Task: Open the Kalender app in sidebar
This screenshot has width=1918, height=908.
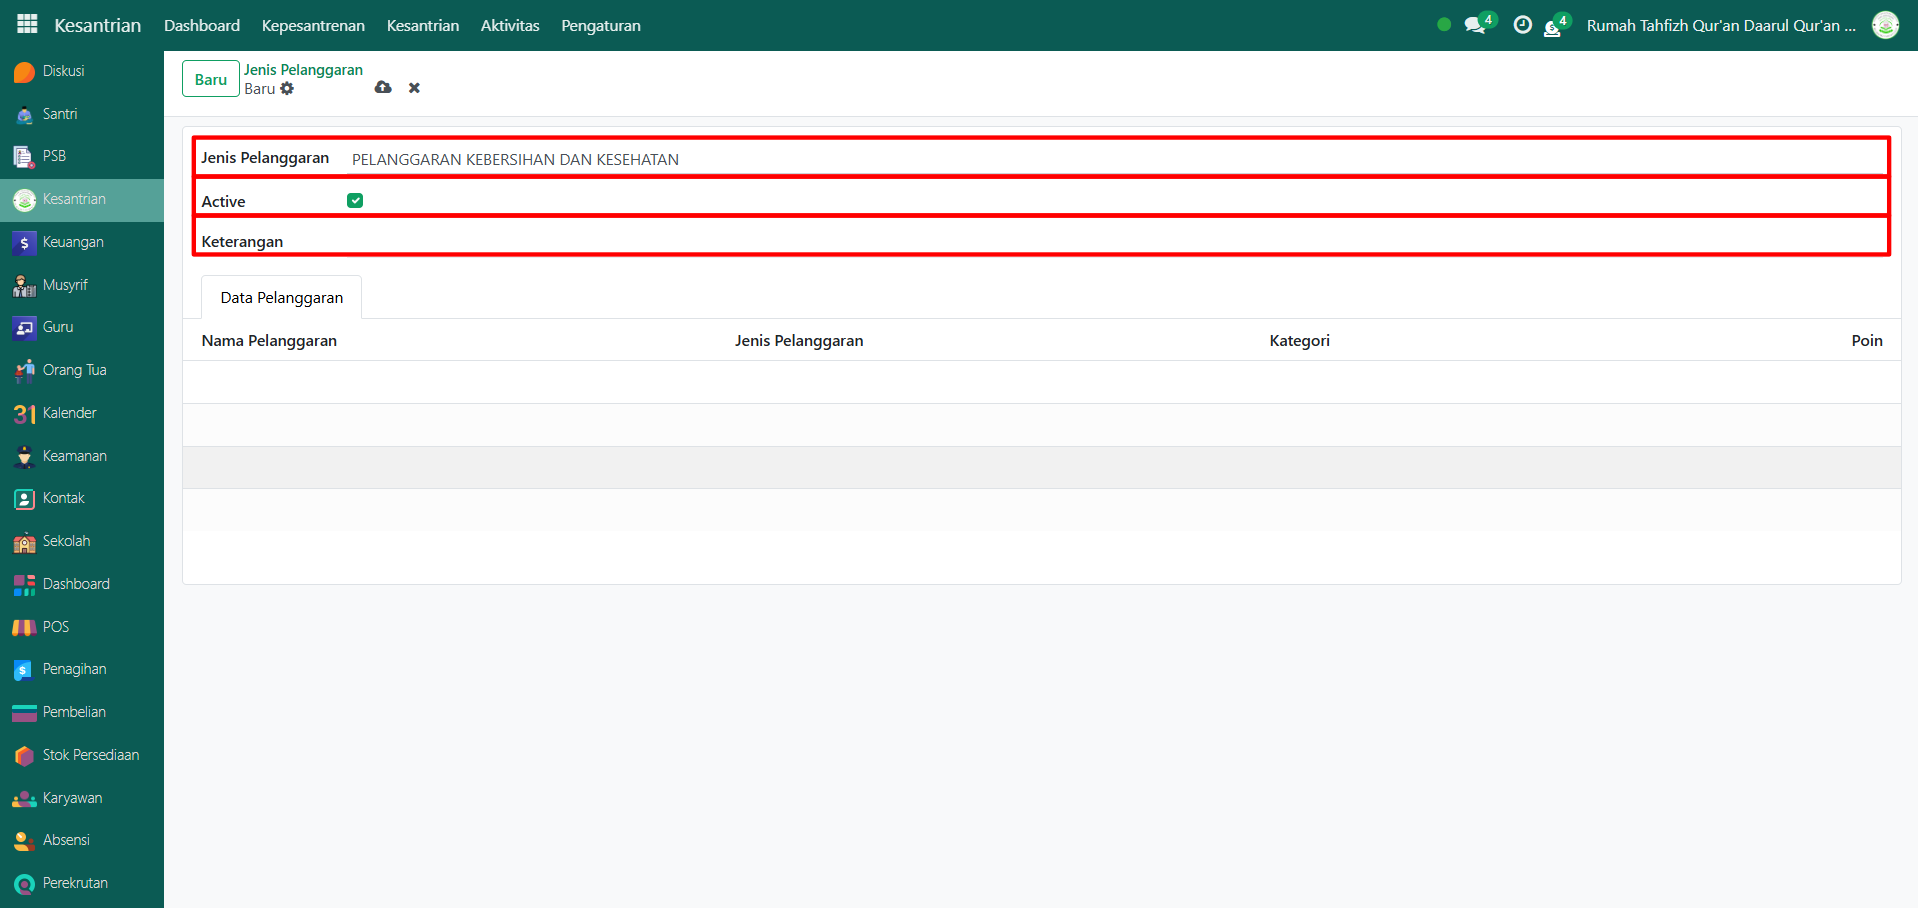Action: 69,413
